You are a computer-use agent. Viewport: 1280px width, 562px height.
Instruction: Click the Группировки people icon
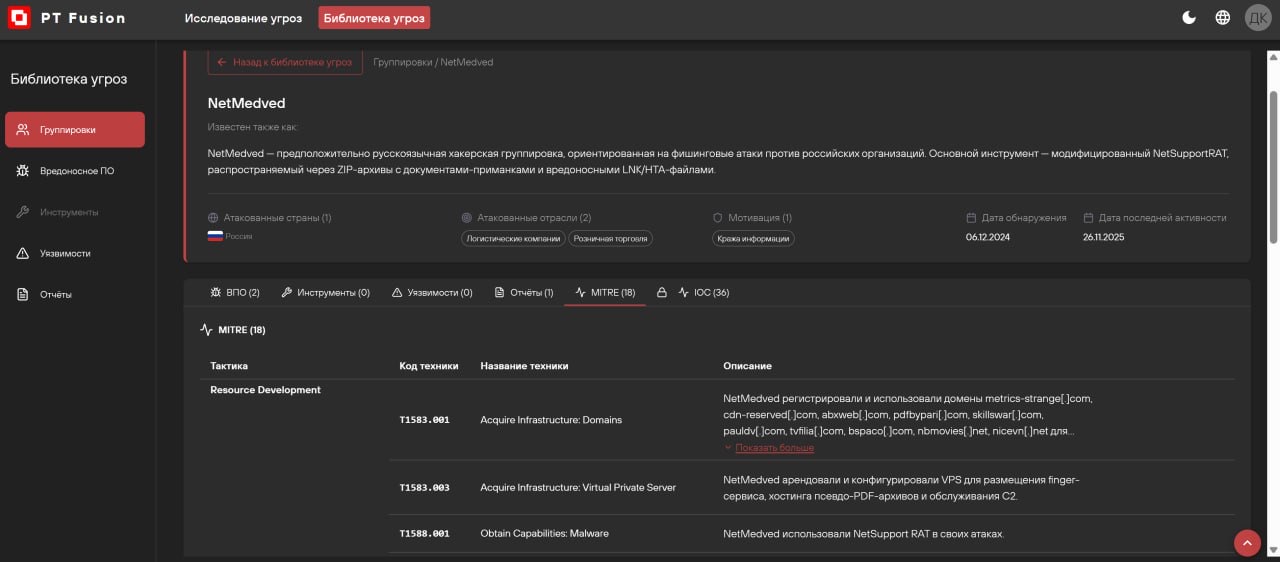(x=23, y=130)
